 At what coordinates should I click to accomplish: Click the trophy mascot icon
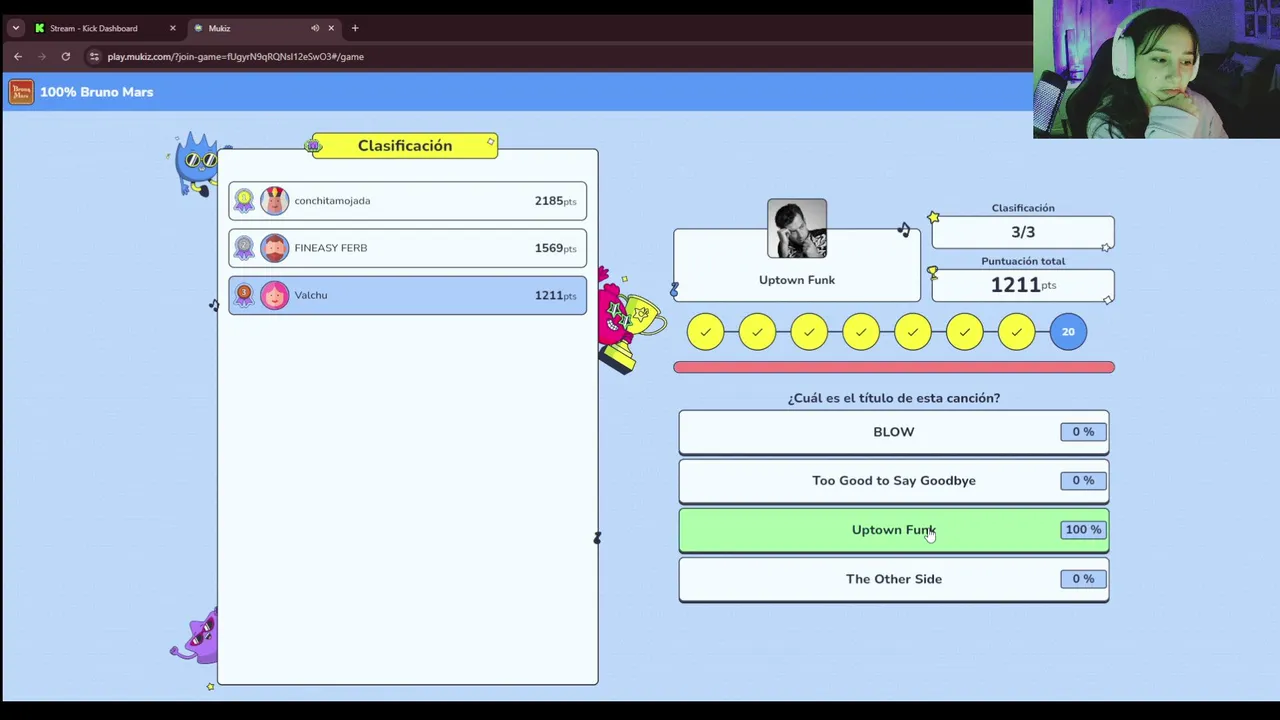(x=630, y=322)
